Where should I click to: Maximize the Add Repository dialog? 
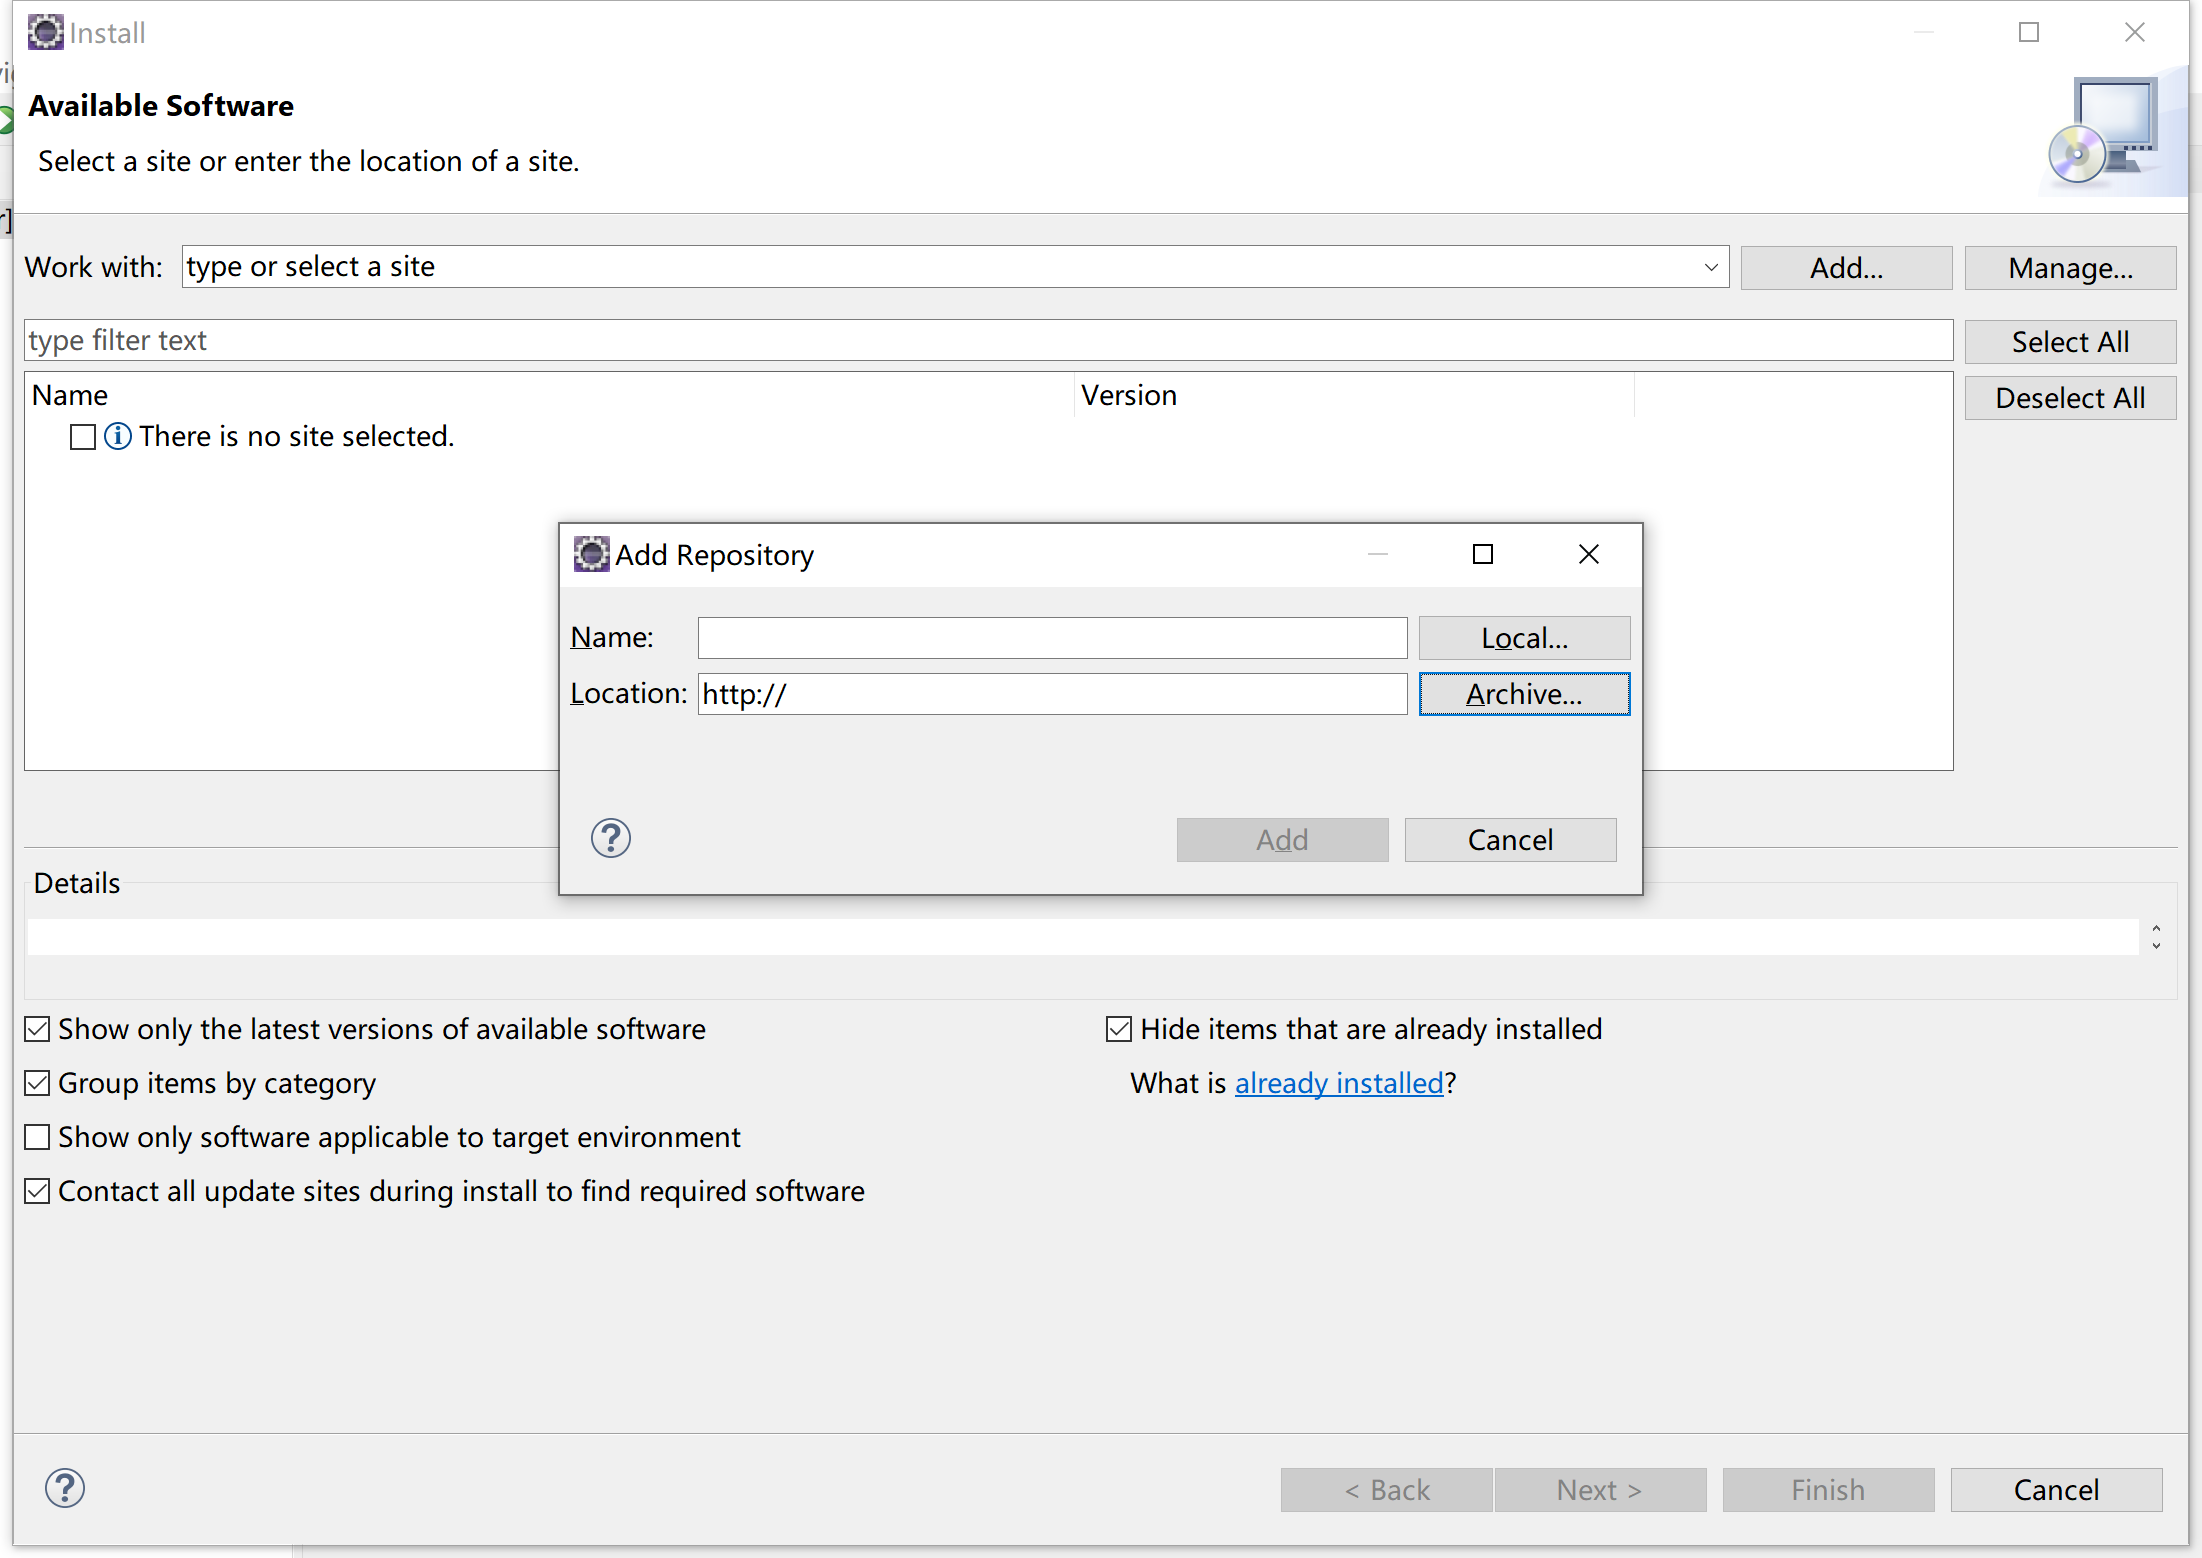coord(1482,554)
